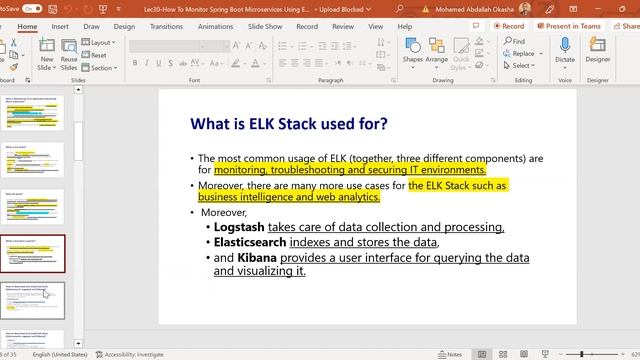Toggle Italic formatting
This screenshot has width=640, height=360.
[147, 63]
